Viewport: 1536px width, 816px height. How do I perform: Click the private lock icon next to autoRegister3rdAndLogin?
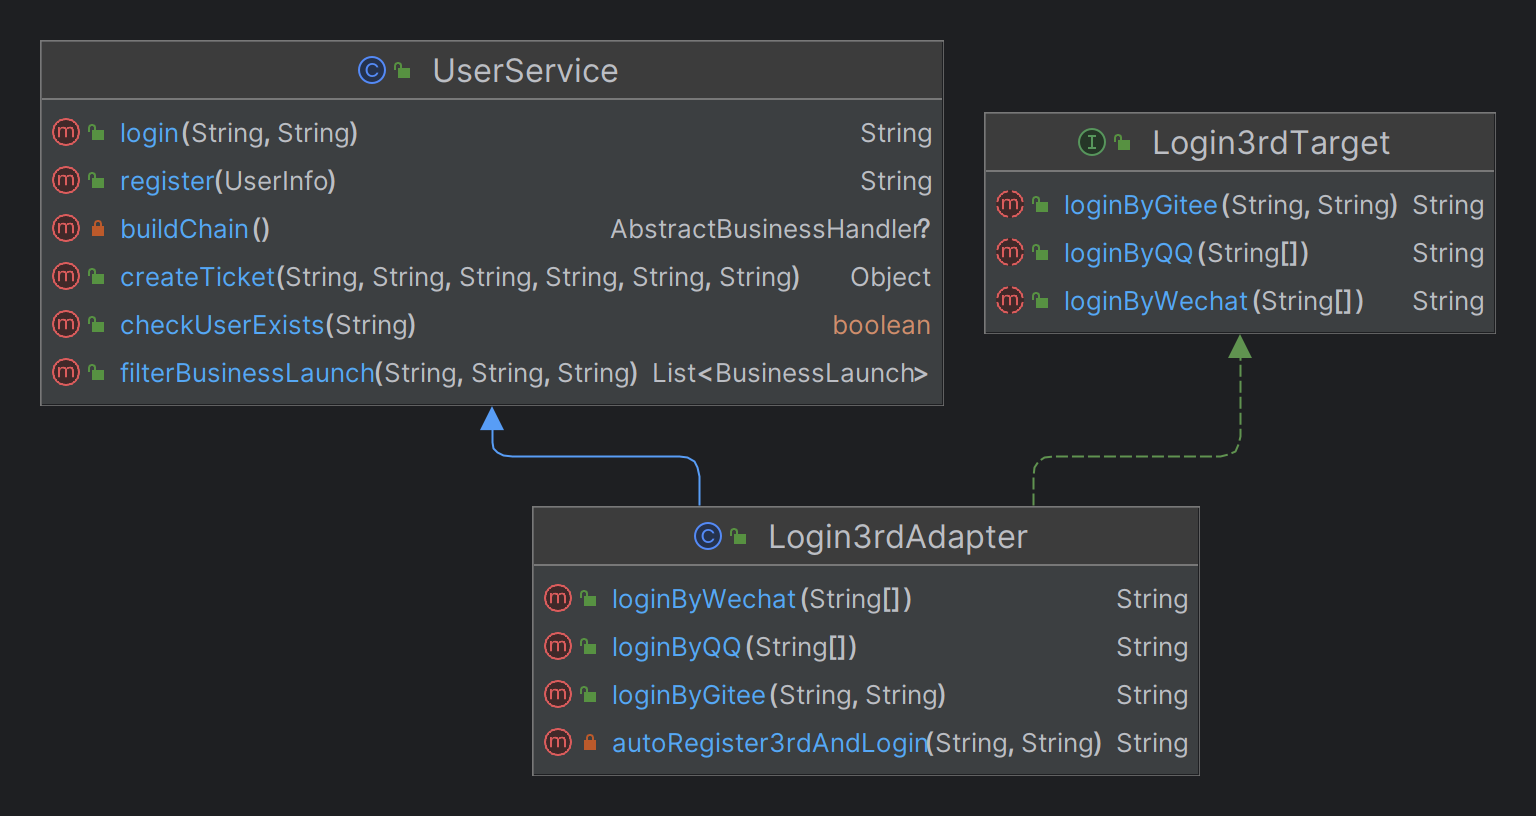(589, 742)
